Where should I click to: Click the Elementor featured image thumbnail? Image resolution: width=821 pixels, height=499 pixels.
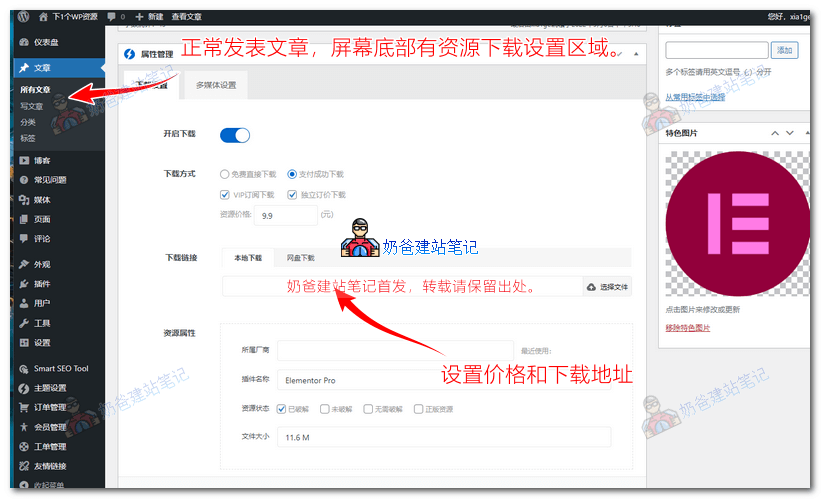point(737,224)
